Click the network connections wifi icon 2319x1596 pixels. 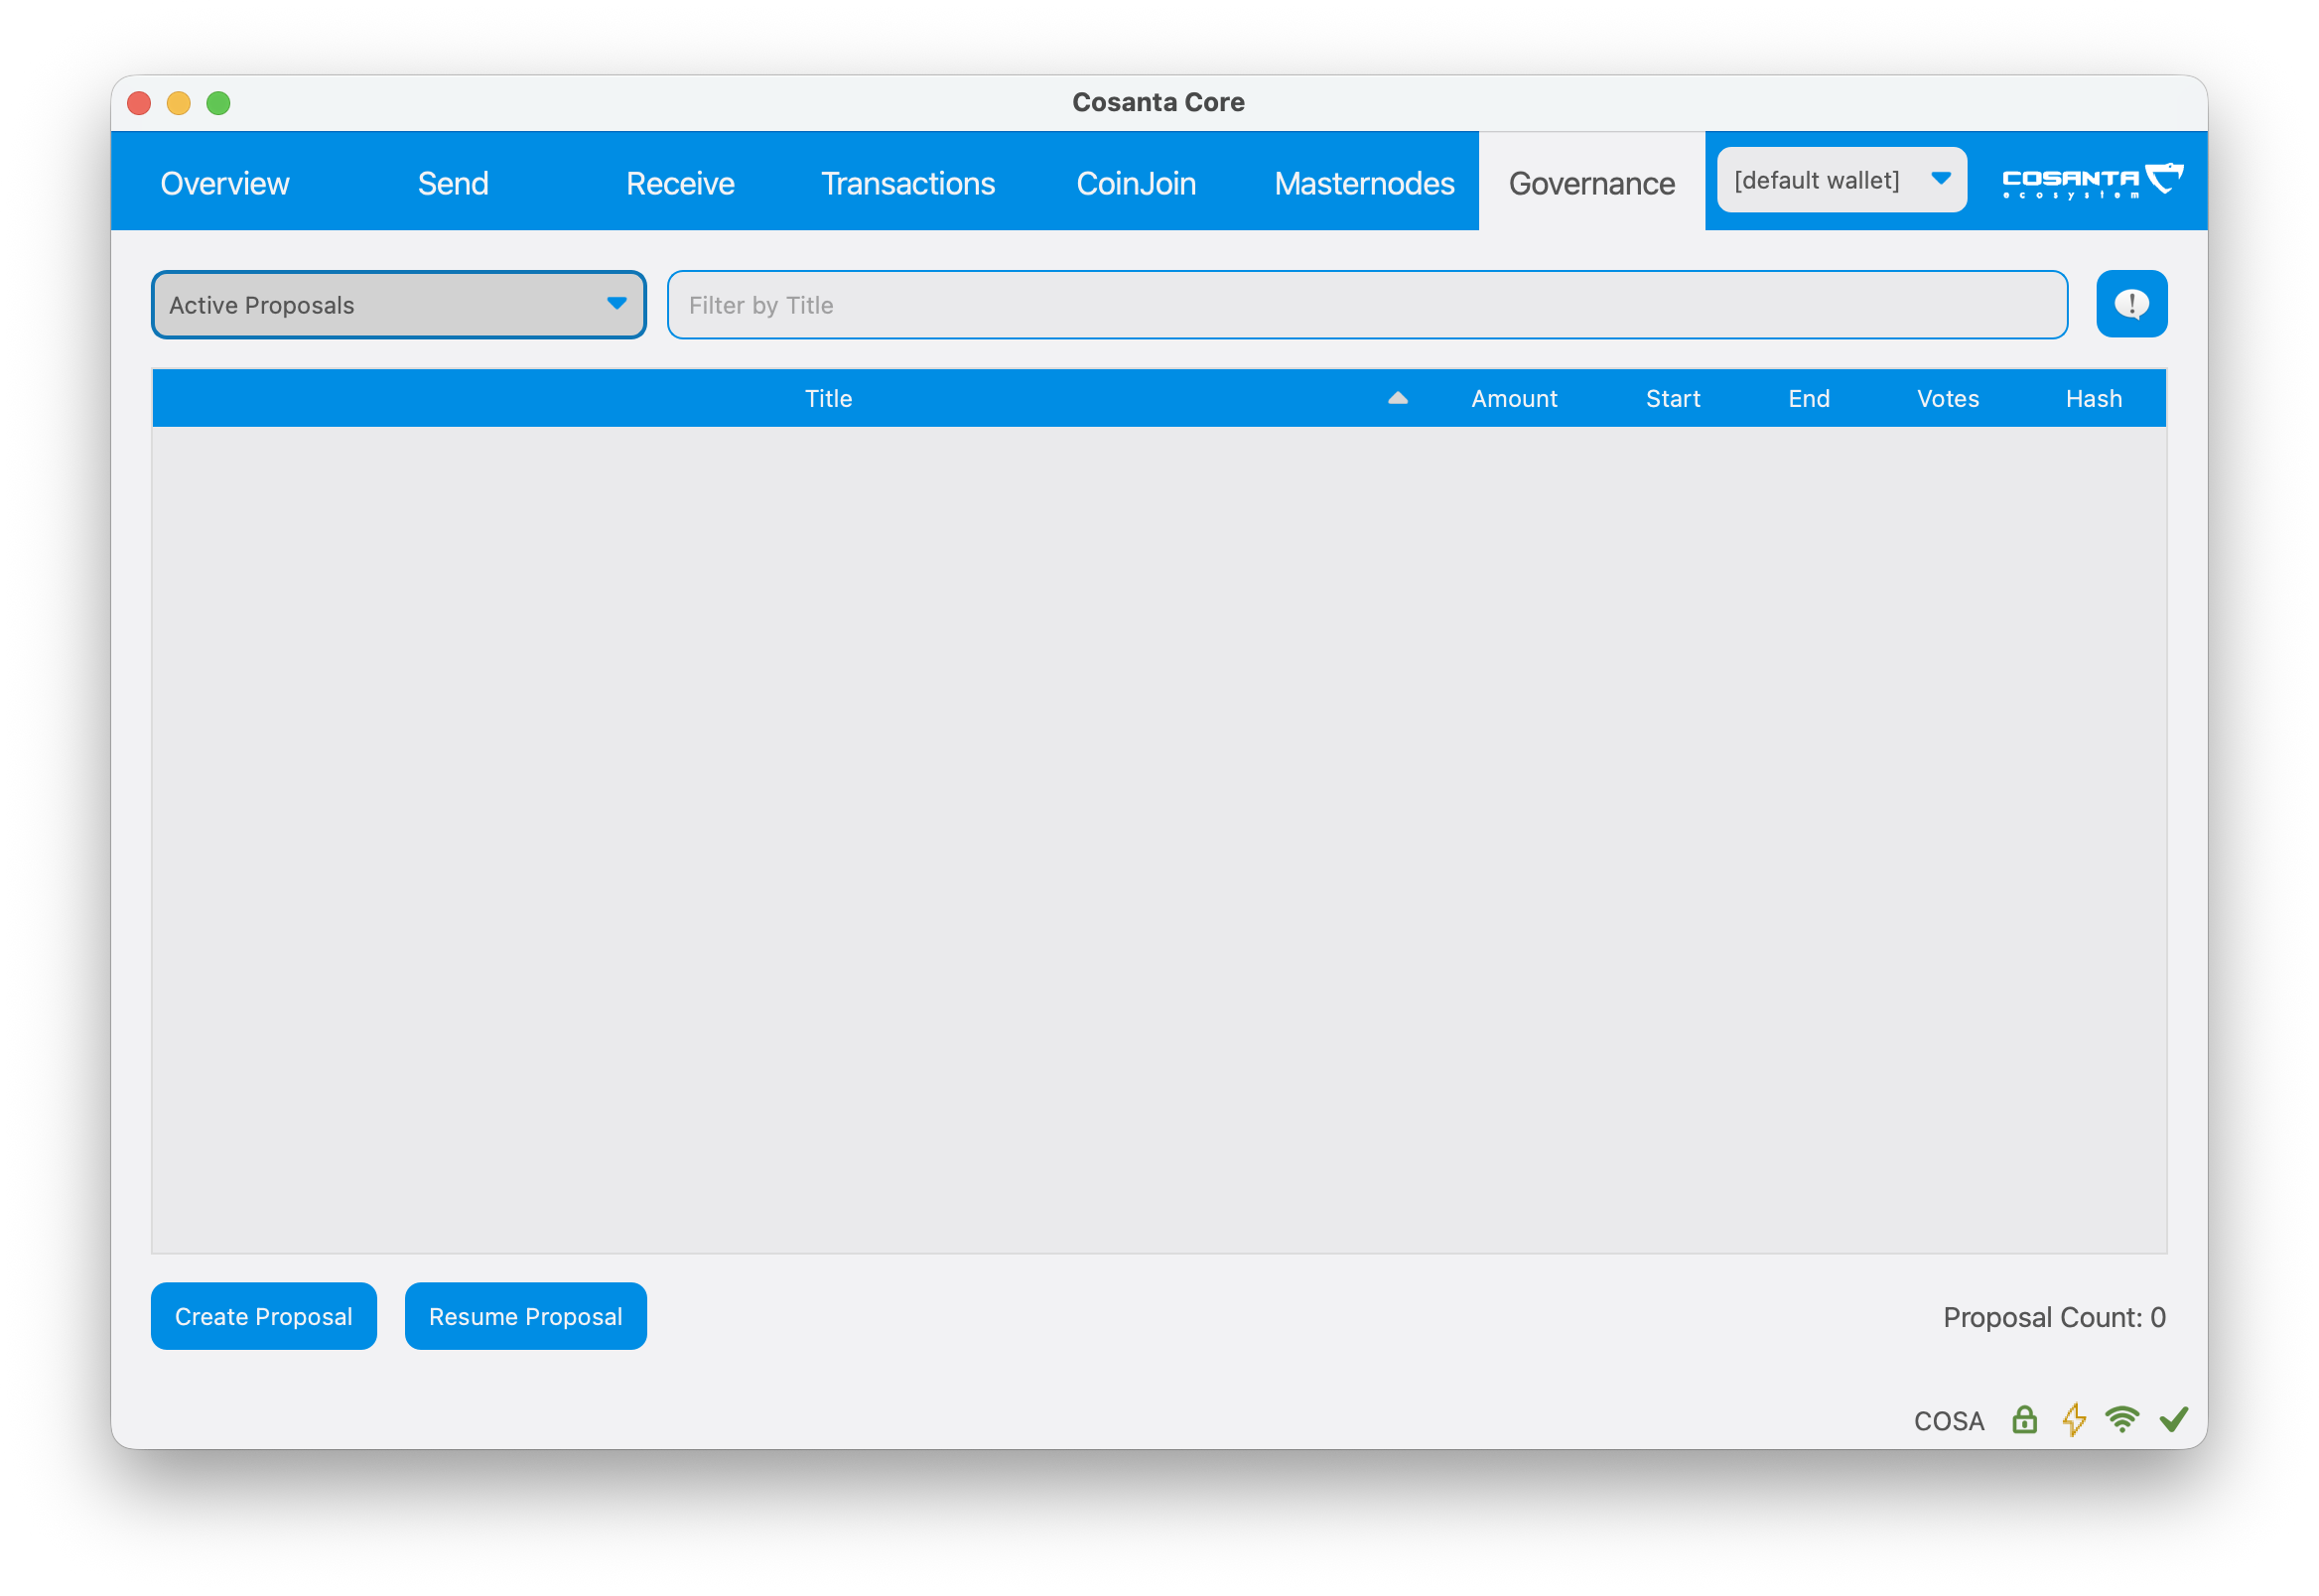(x=2121, y=1420)
